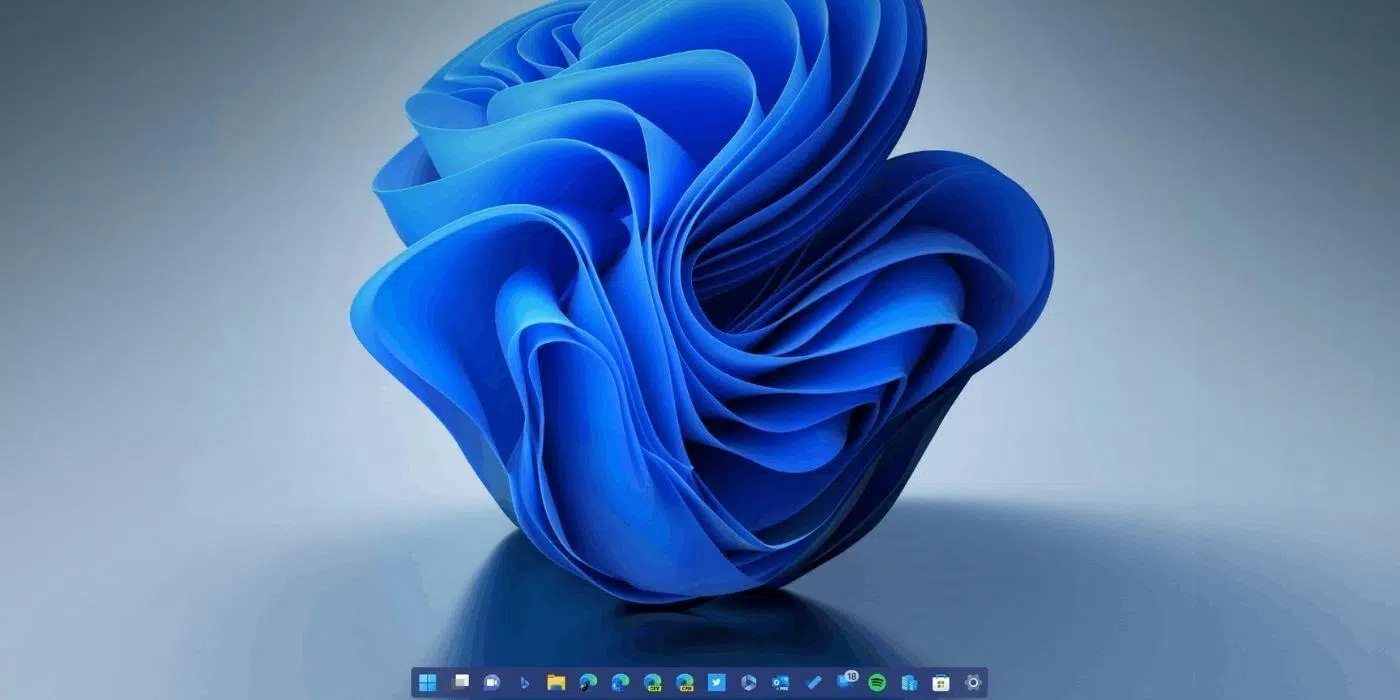Open the Edge icon immediately left of Edge Dev

[x=620, y=683]
